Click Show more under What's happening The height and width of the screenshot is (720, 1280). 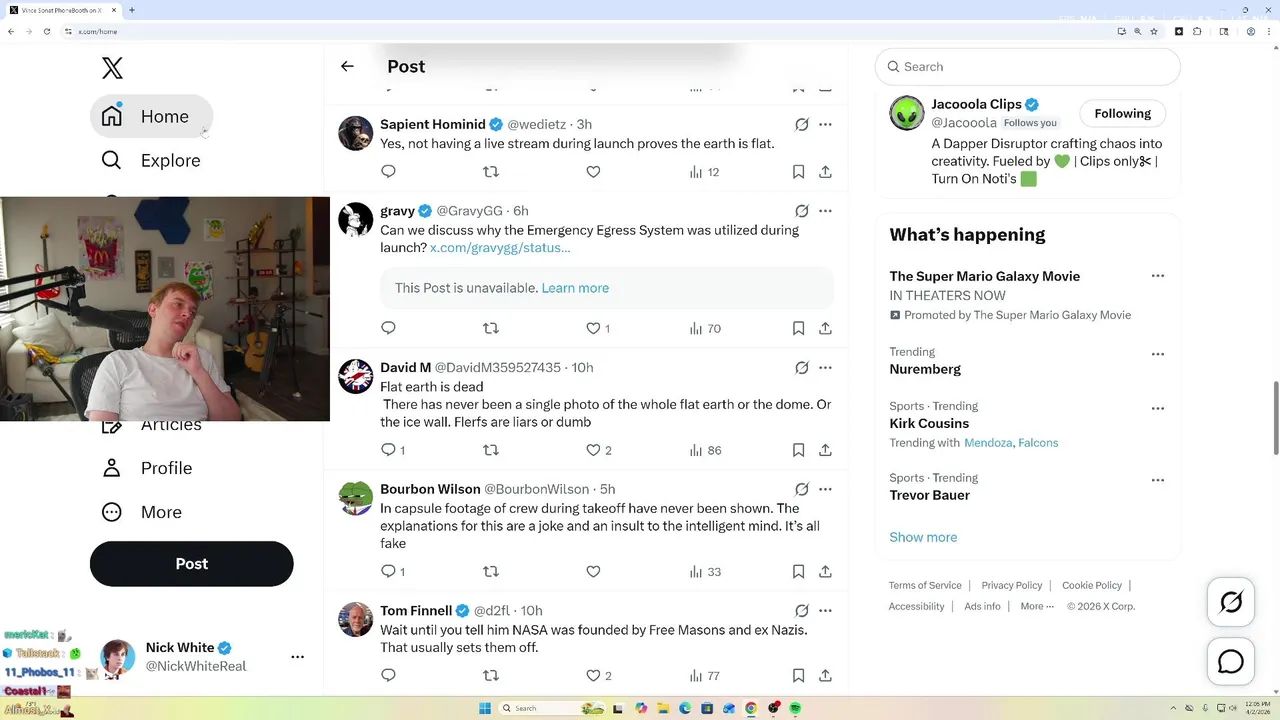click(x=923, y=537)
